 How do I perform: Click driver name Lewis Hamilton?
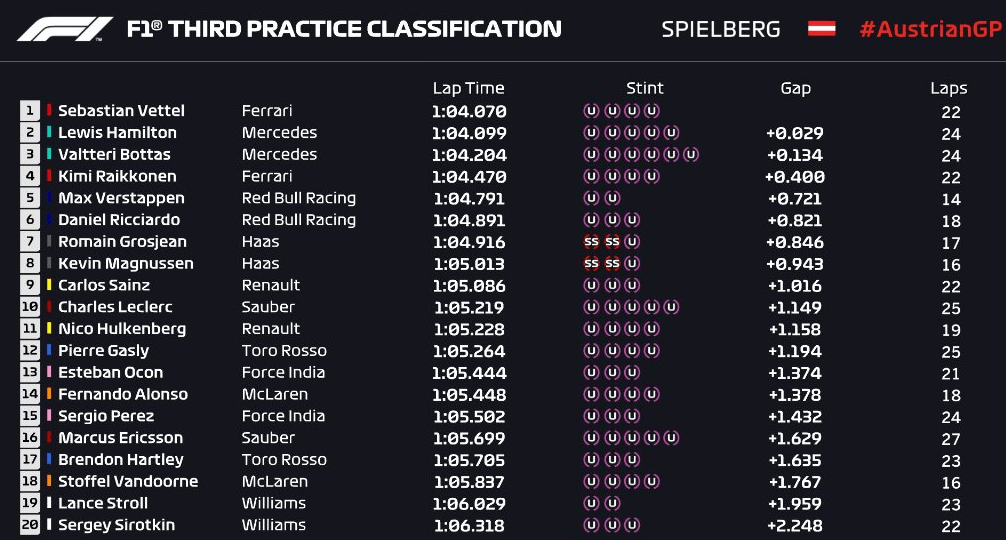(117, 133)
